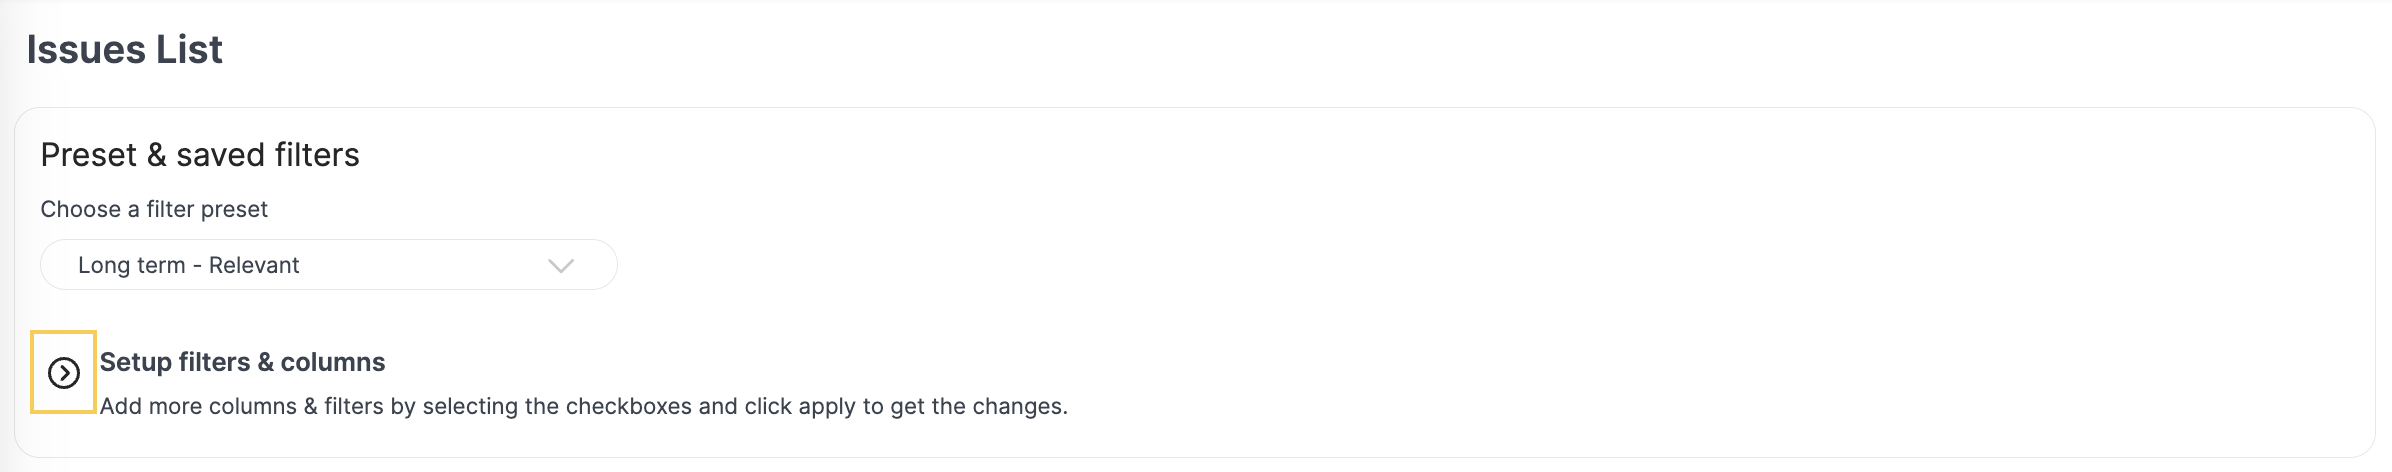Click the Issues List page title

[x=124, y=50]
